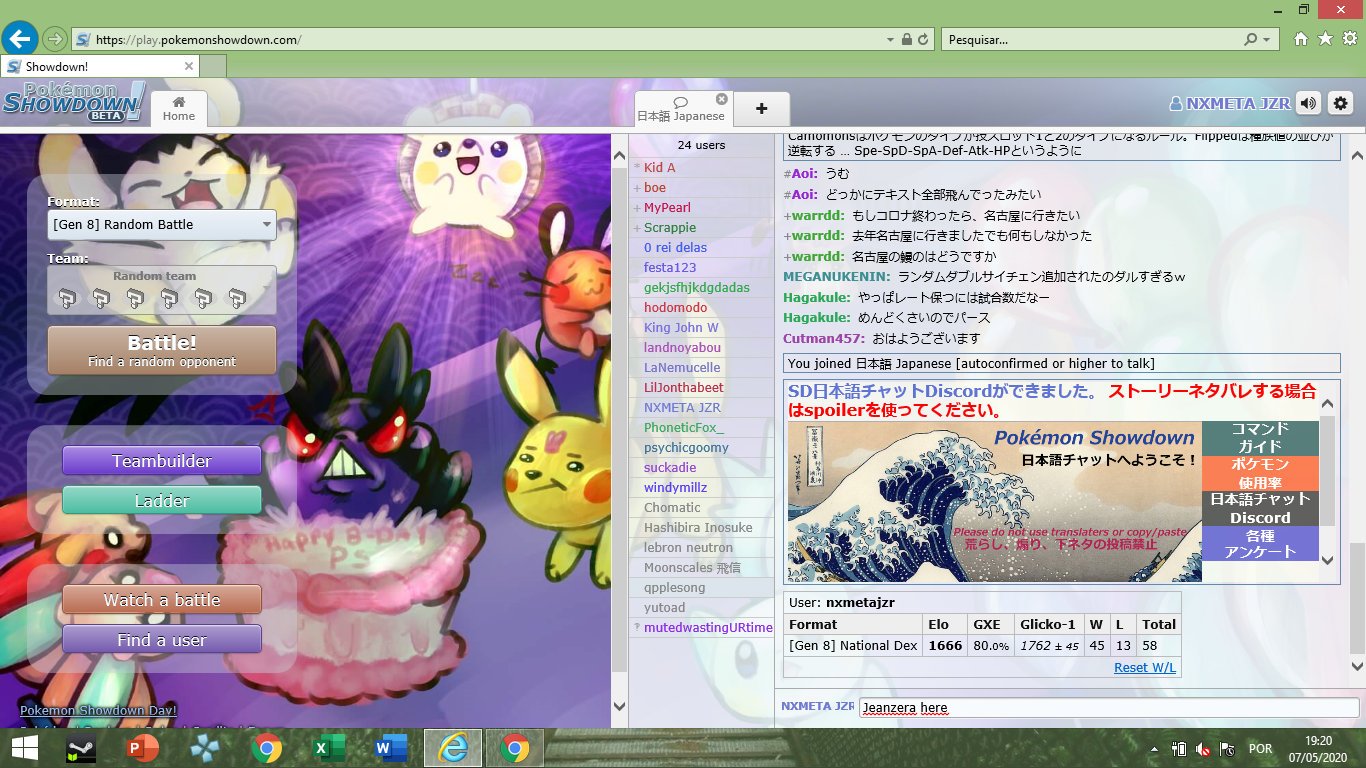This screenshot has height=768, width=1366.
Task: Click the Pokémon Showdown logo
Action: 73,102
